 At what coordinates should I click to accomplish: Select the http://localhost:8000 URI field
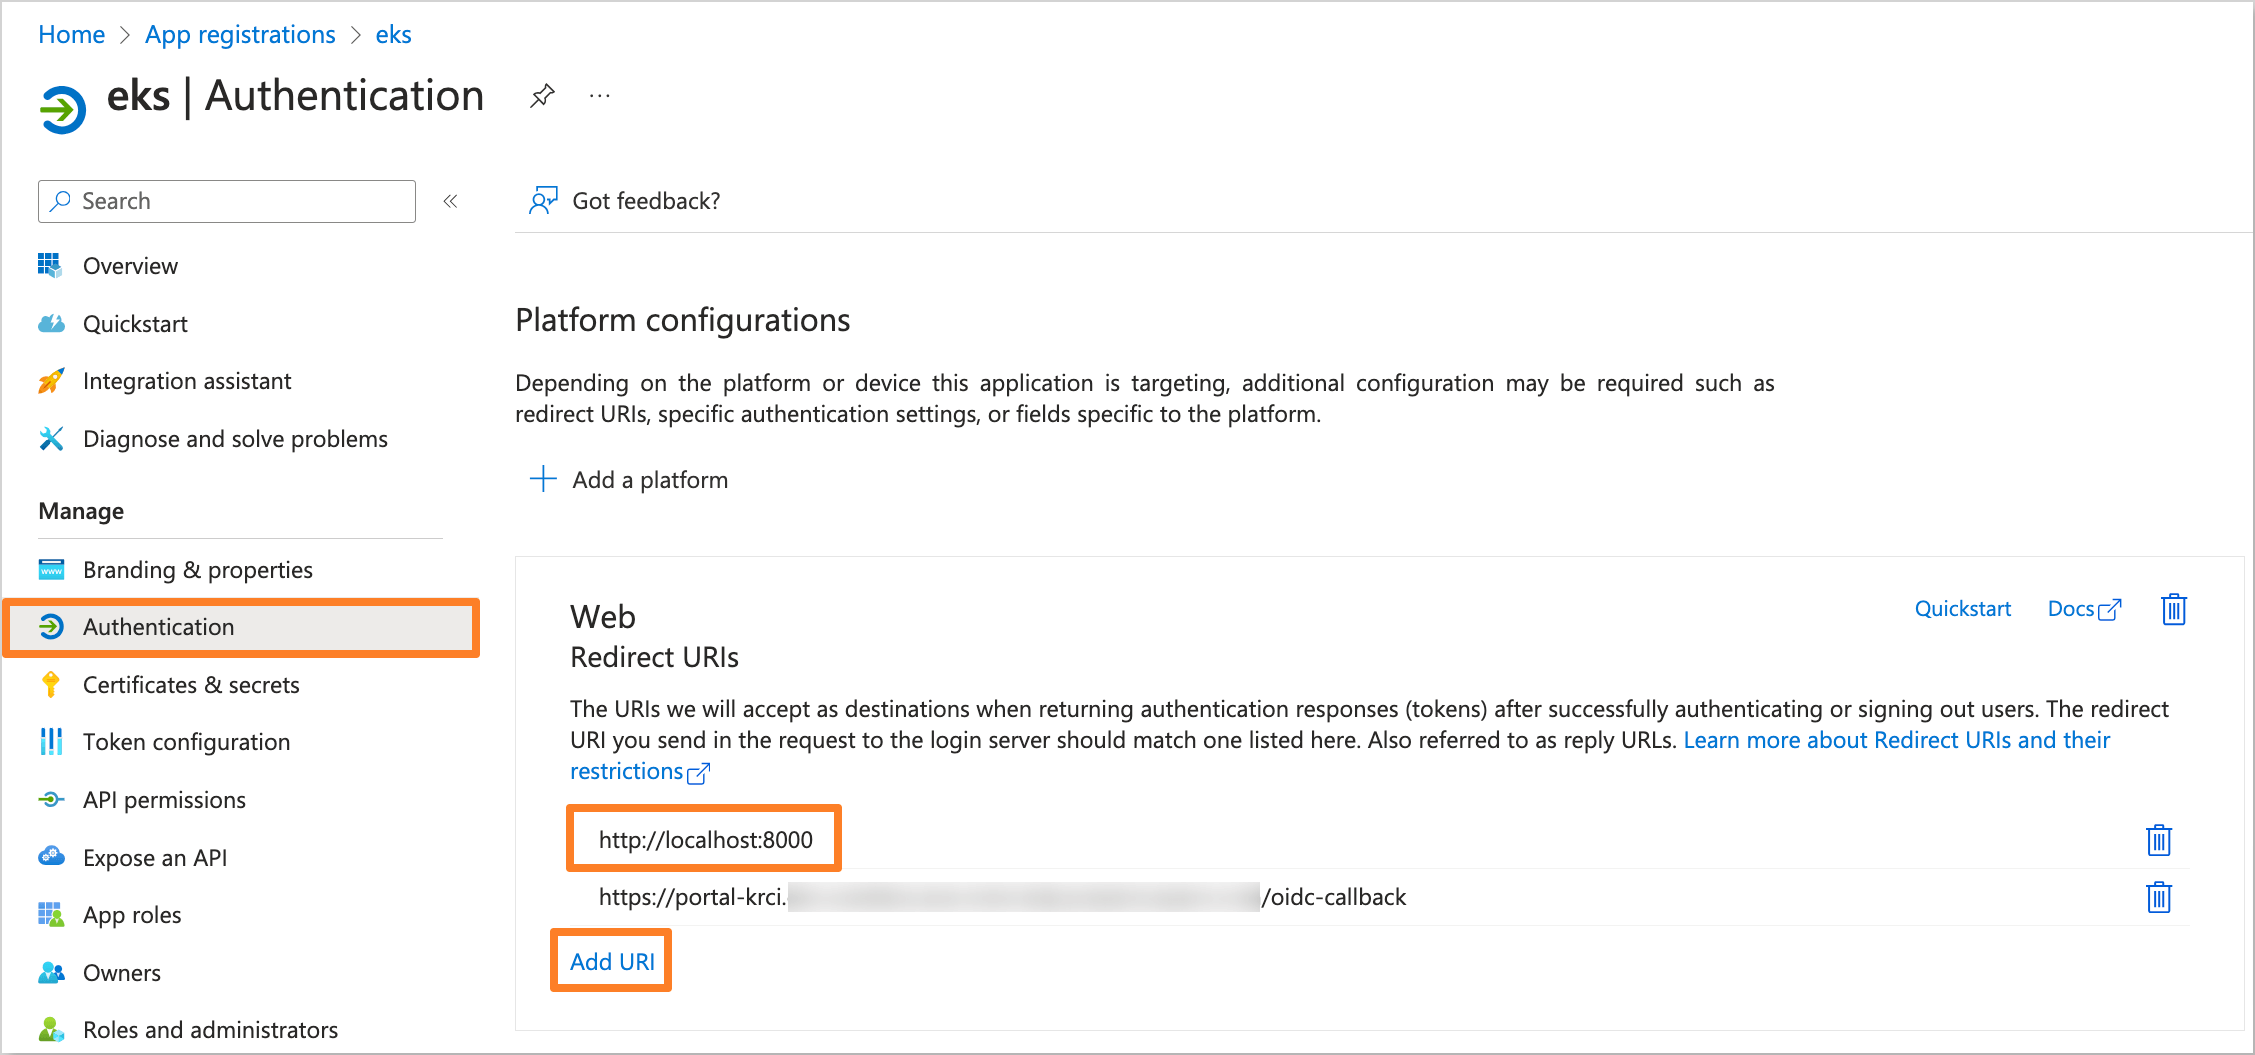tap(705, 840)
